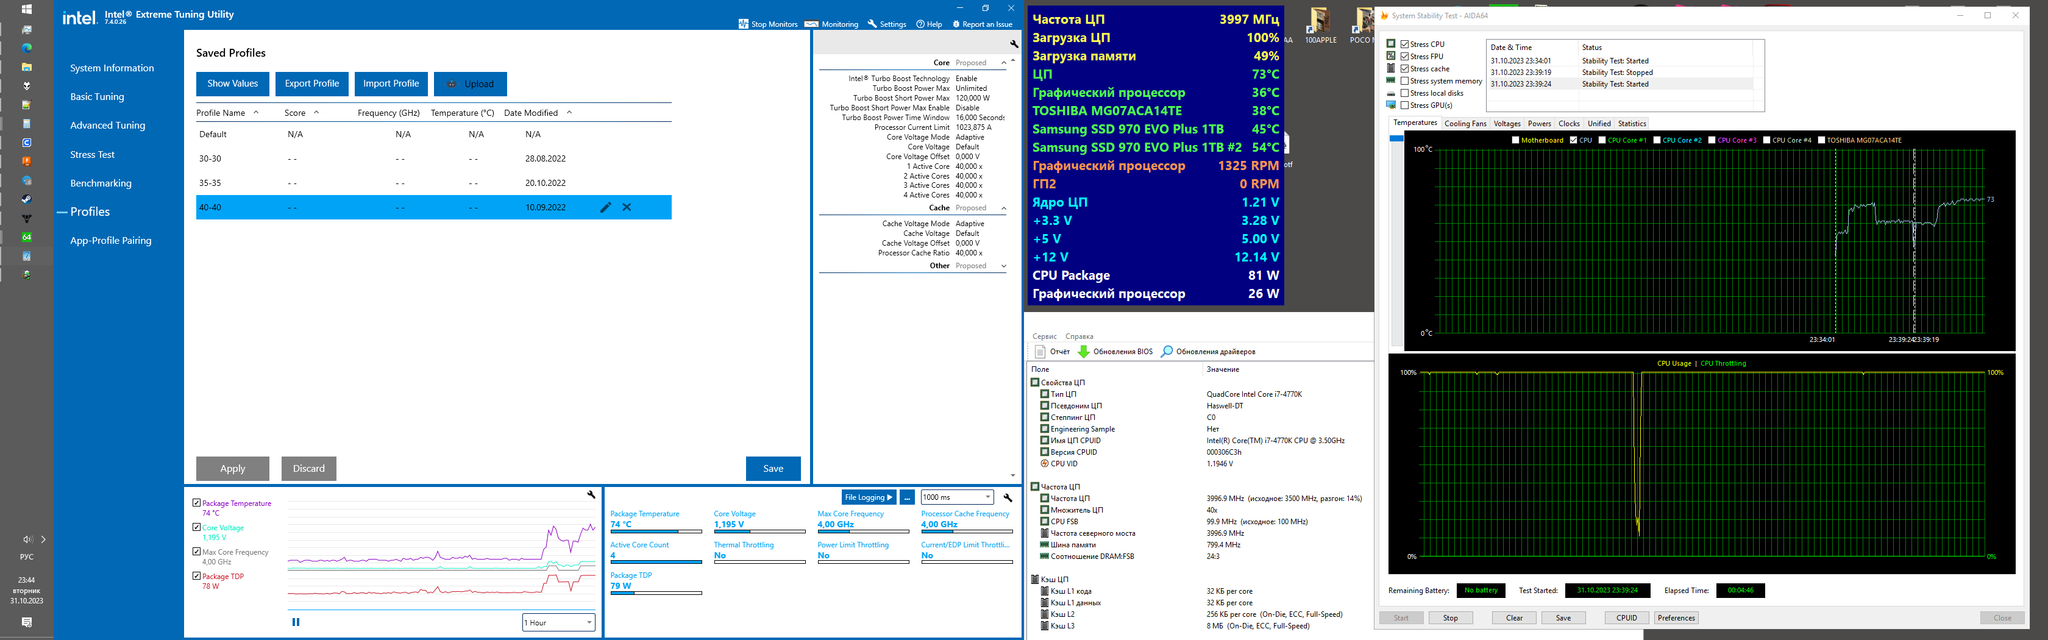Click the pencil edit icon on profile 40-40

point(605,207)
